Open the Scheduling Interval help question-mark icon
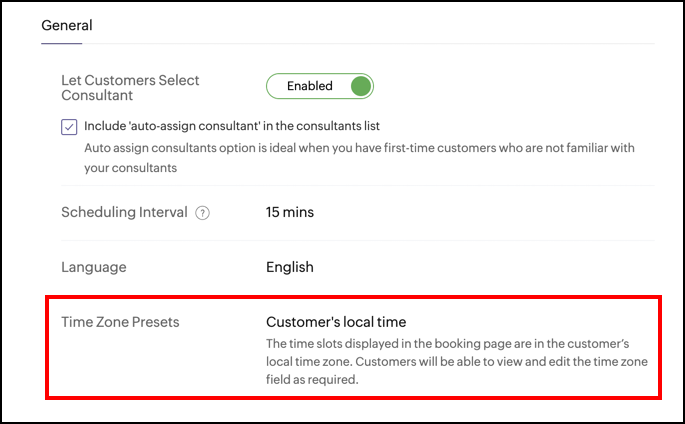The image size is (685, 424). point(202,213)
